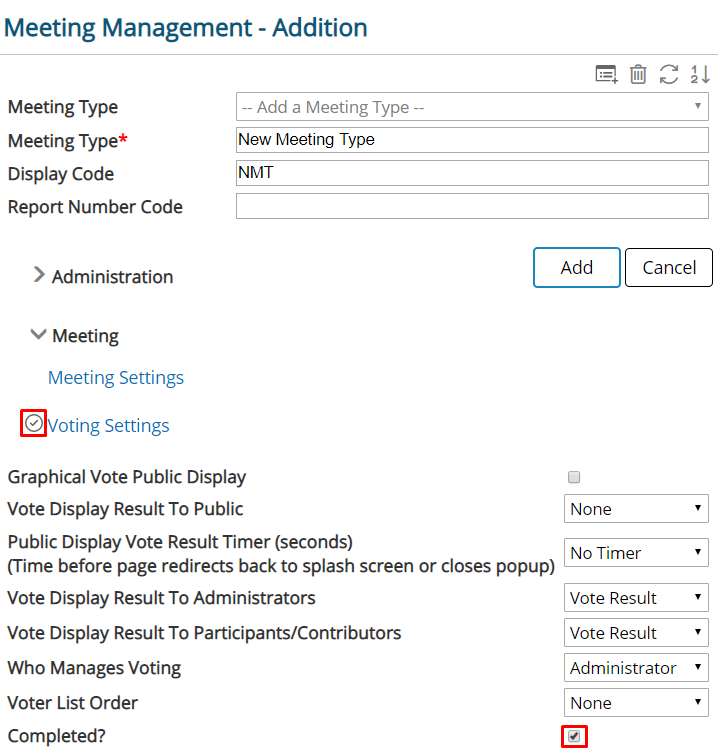Click the refresh arrows icon
Screen dimensions: 718x749
click(669, 74)
